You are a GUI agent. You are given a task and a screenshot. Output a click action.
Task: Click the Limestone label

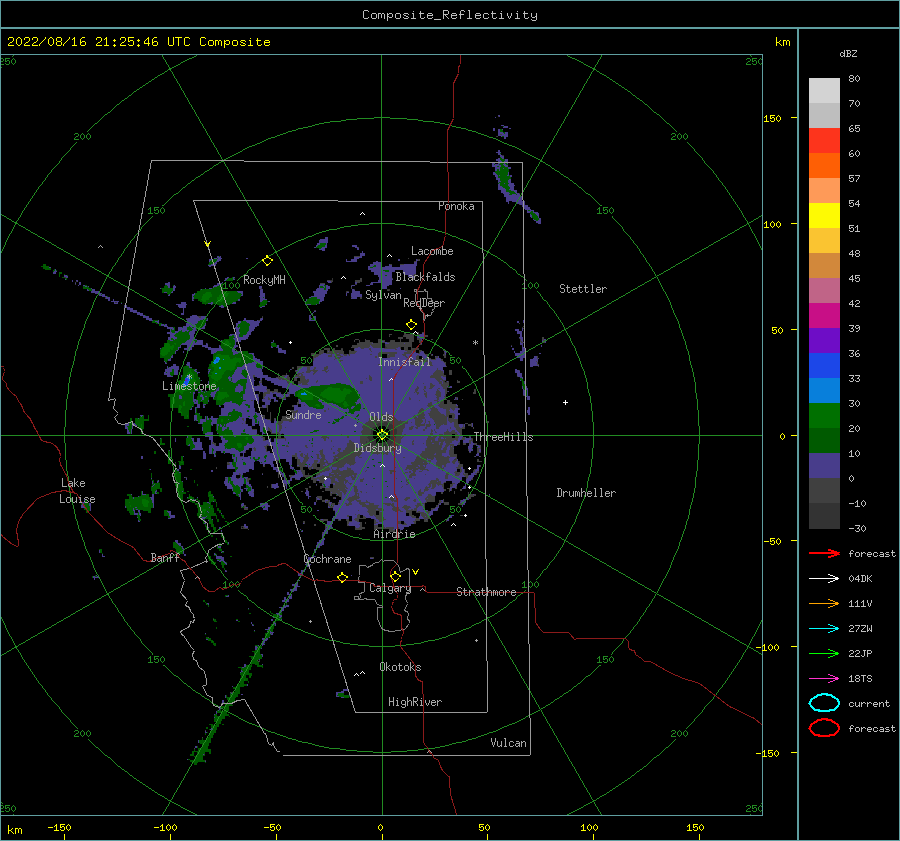189,386
